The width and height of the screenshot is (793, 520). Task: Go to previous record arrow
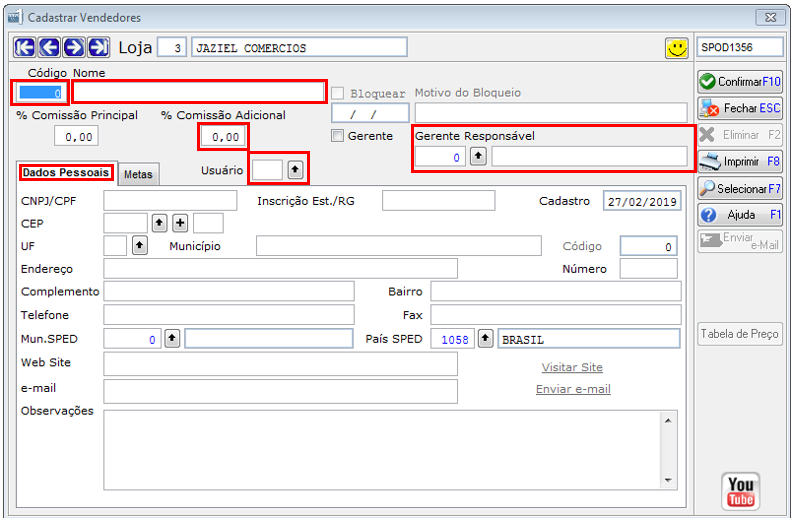pos(49,48)
